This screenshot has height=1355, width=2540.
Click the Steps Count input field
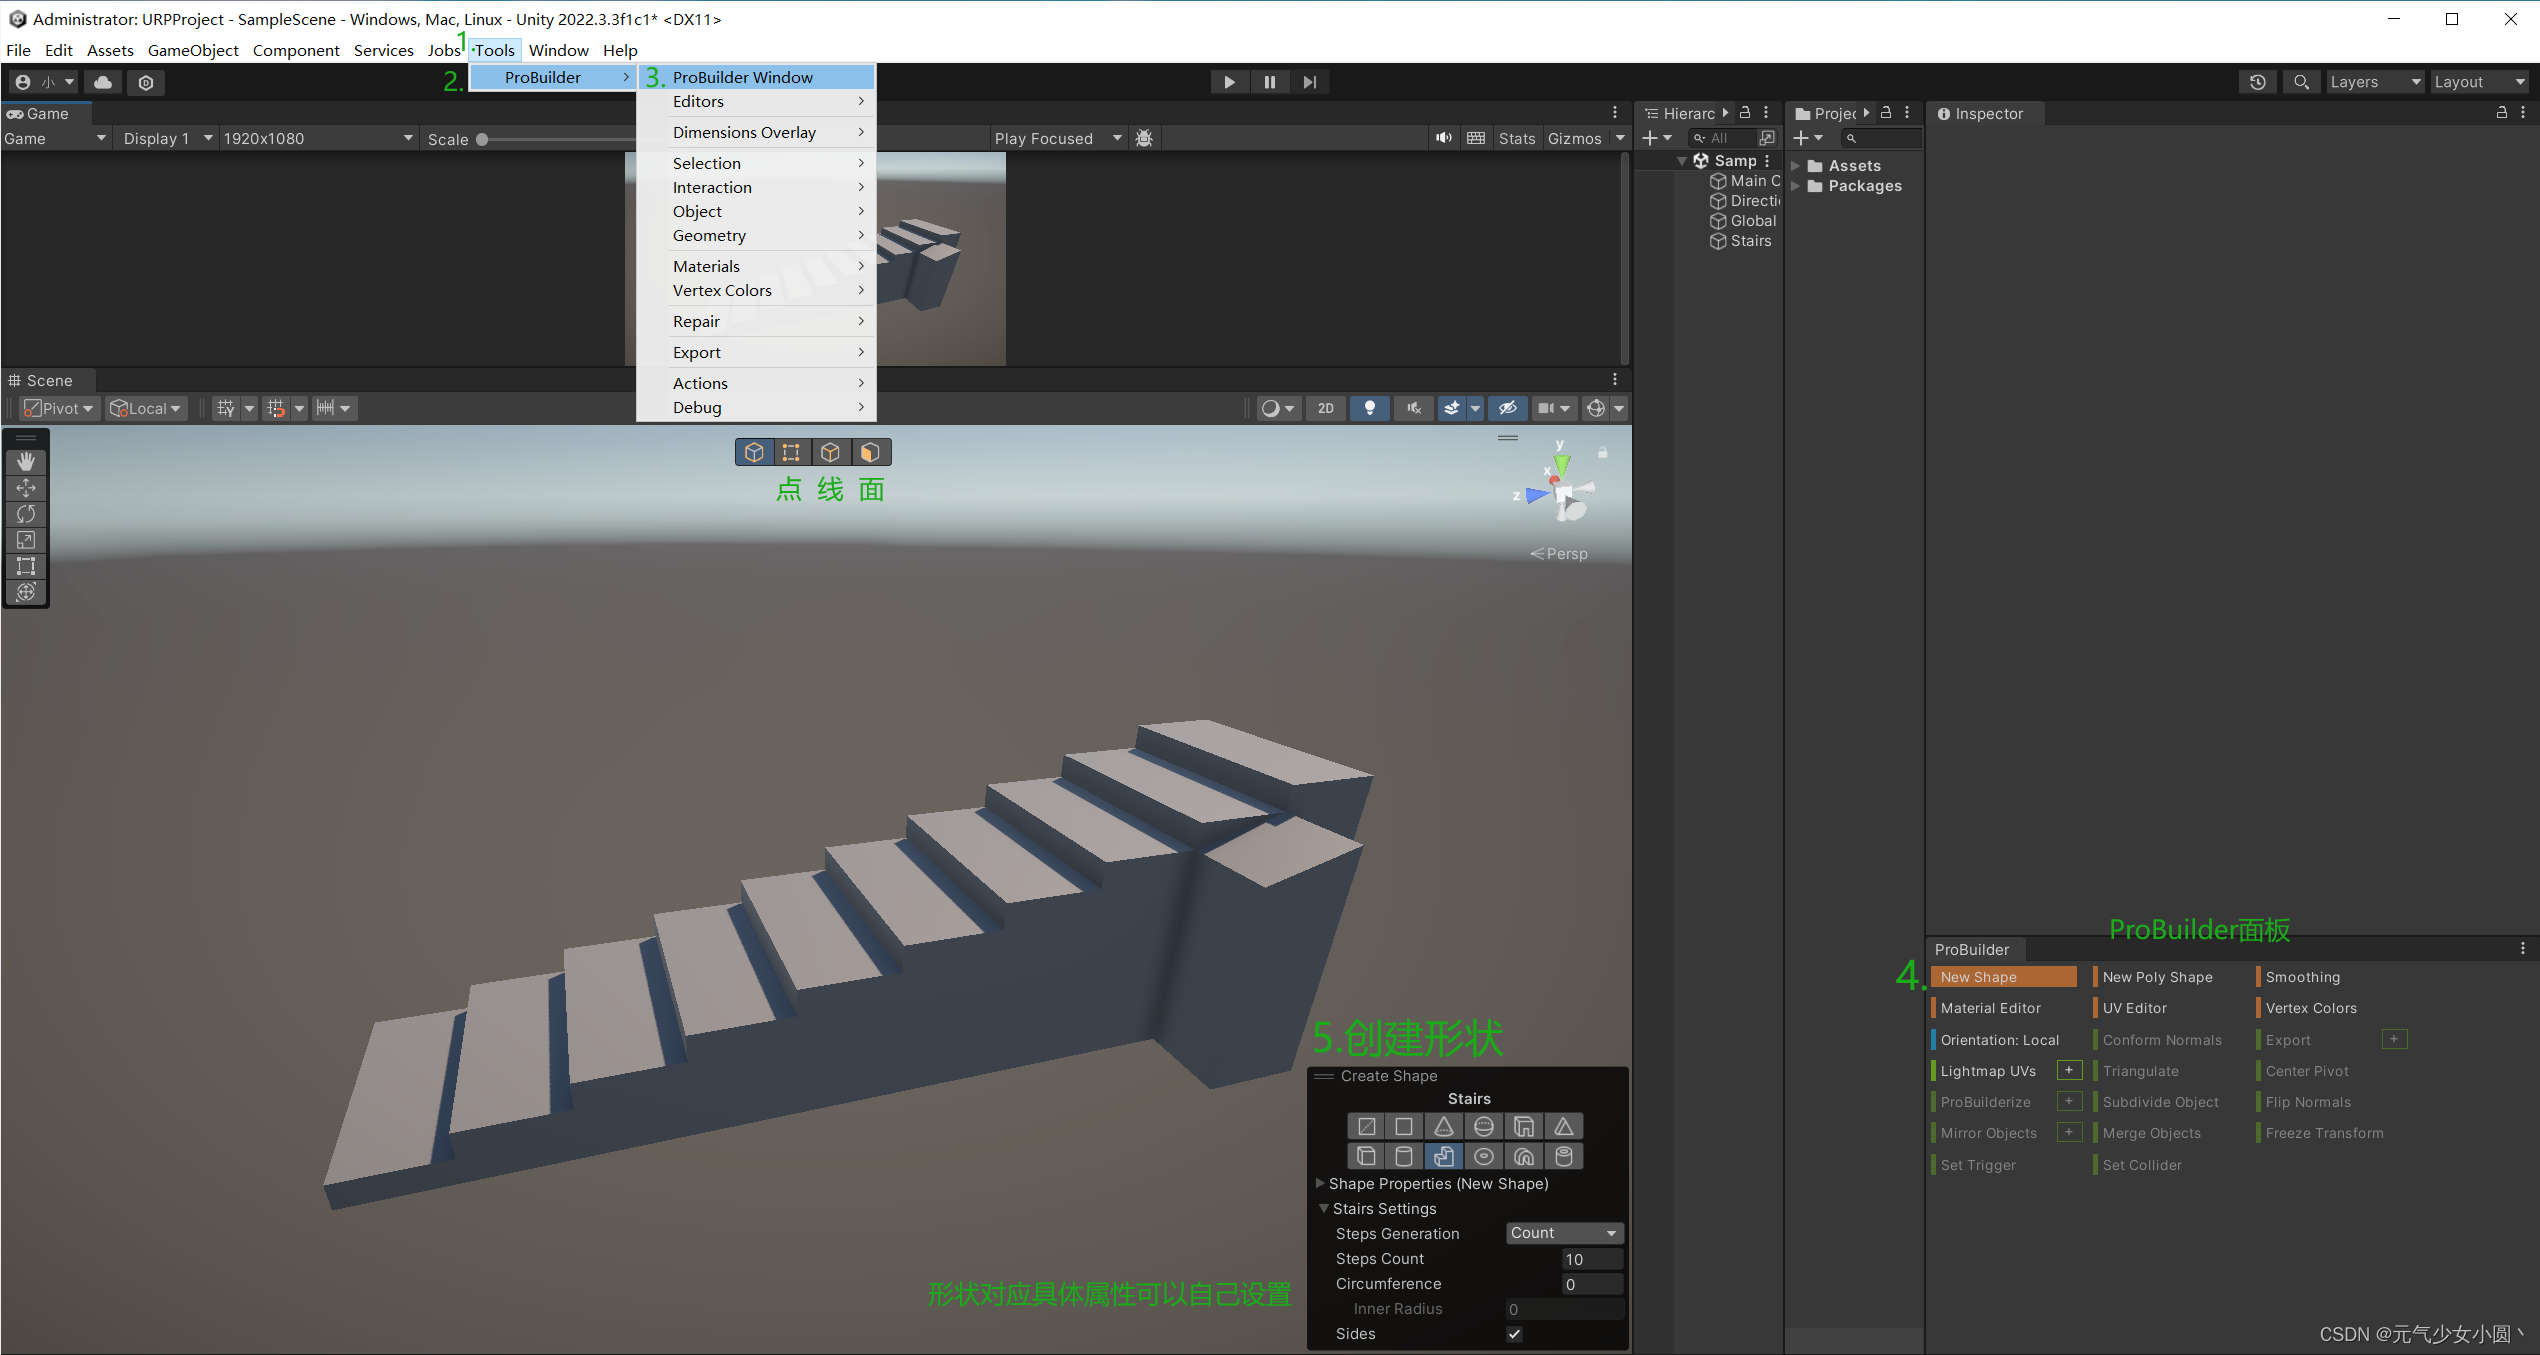1592,1259
